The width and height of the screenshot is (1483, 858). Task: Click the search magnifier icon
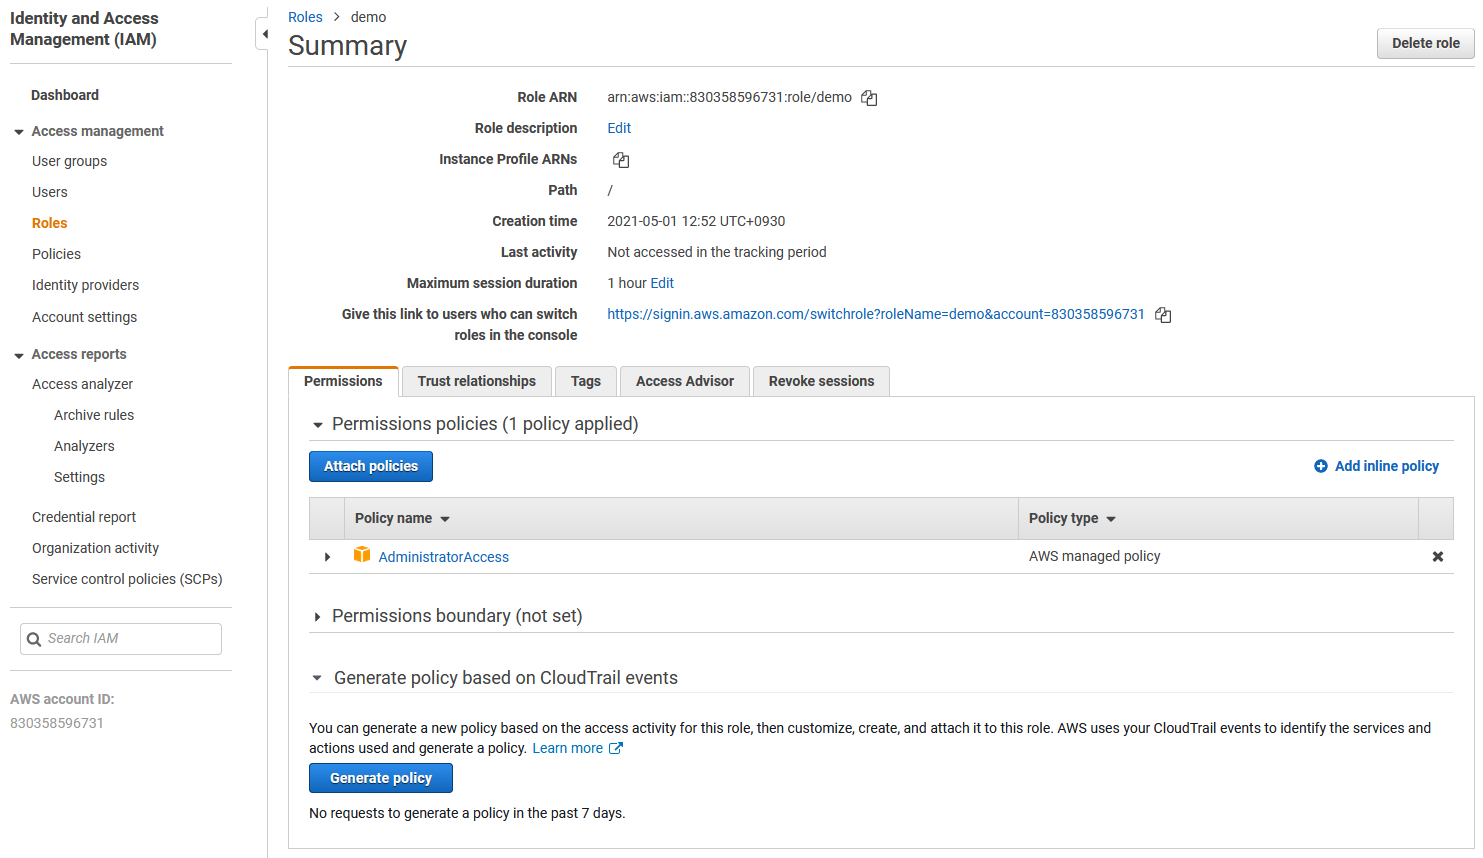pos(34,639)
